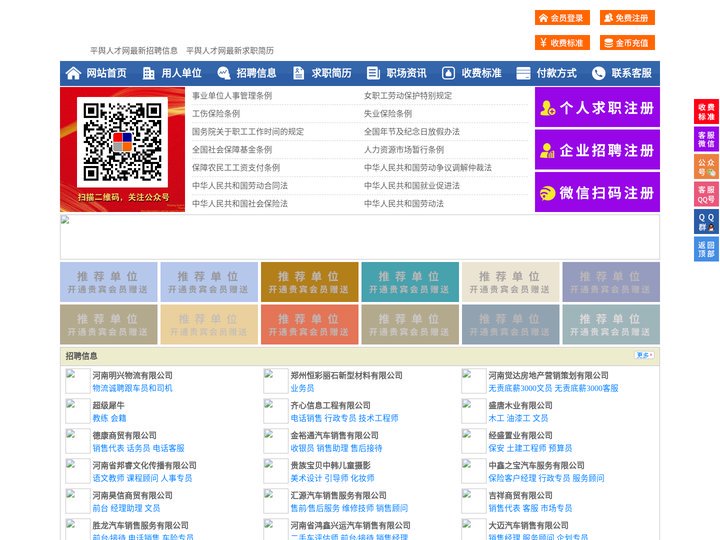Viewport: 720px width, 540px height.
Task: Open 盛唐木业有限公司 company link
Action: [x=520, y=405]
